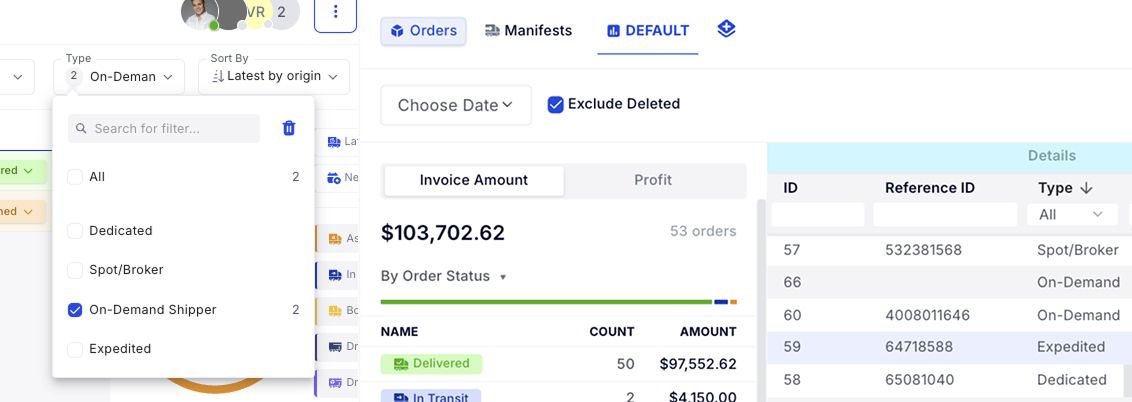This screenshot has height=402, width=1132.
Task: Check the Dedicated filter option
Action: click(75, 231)
